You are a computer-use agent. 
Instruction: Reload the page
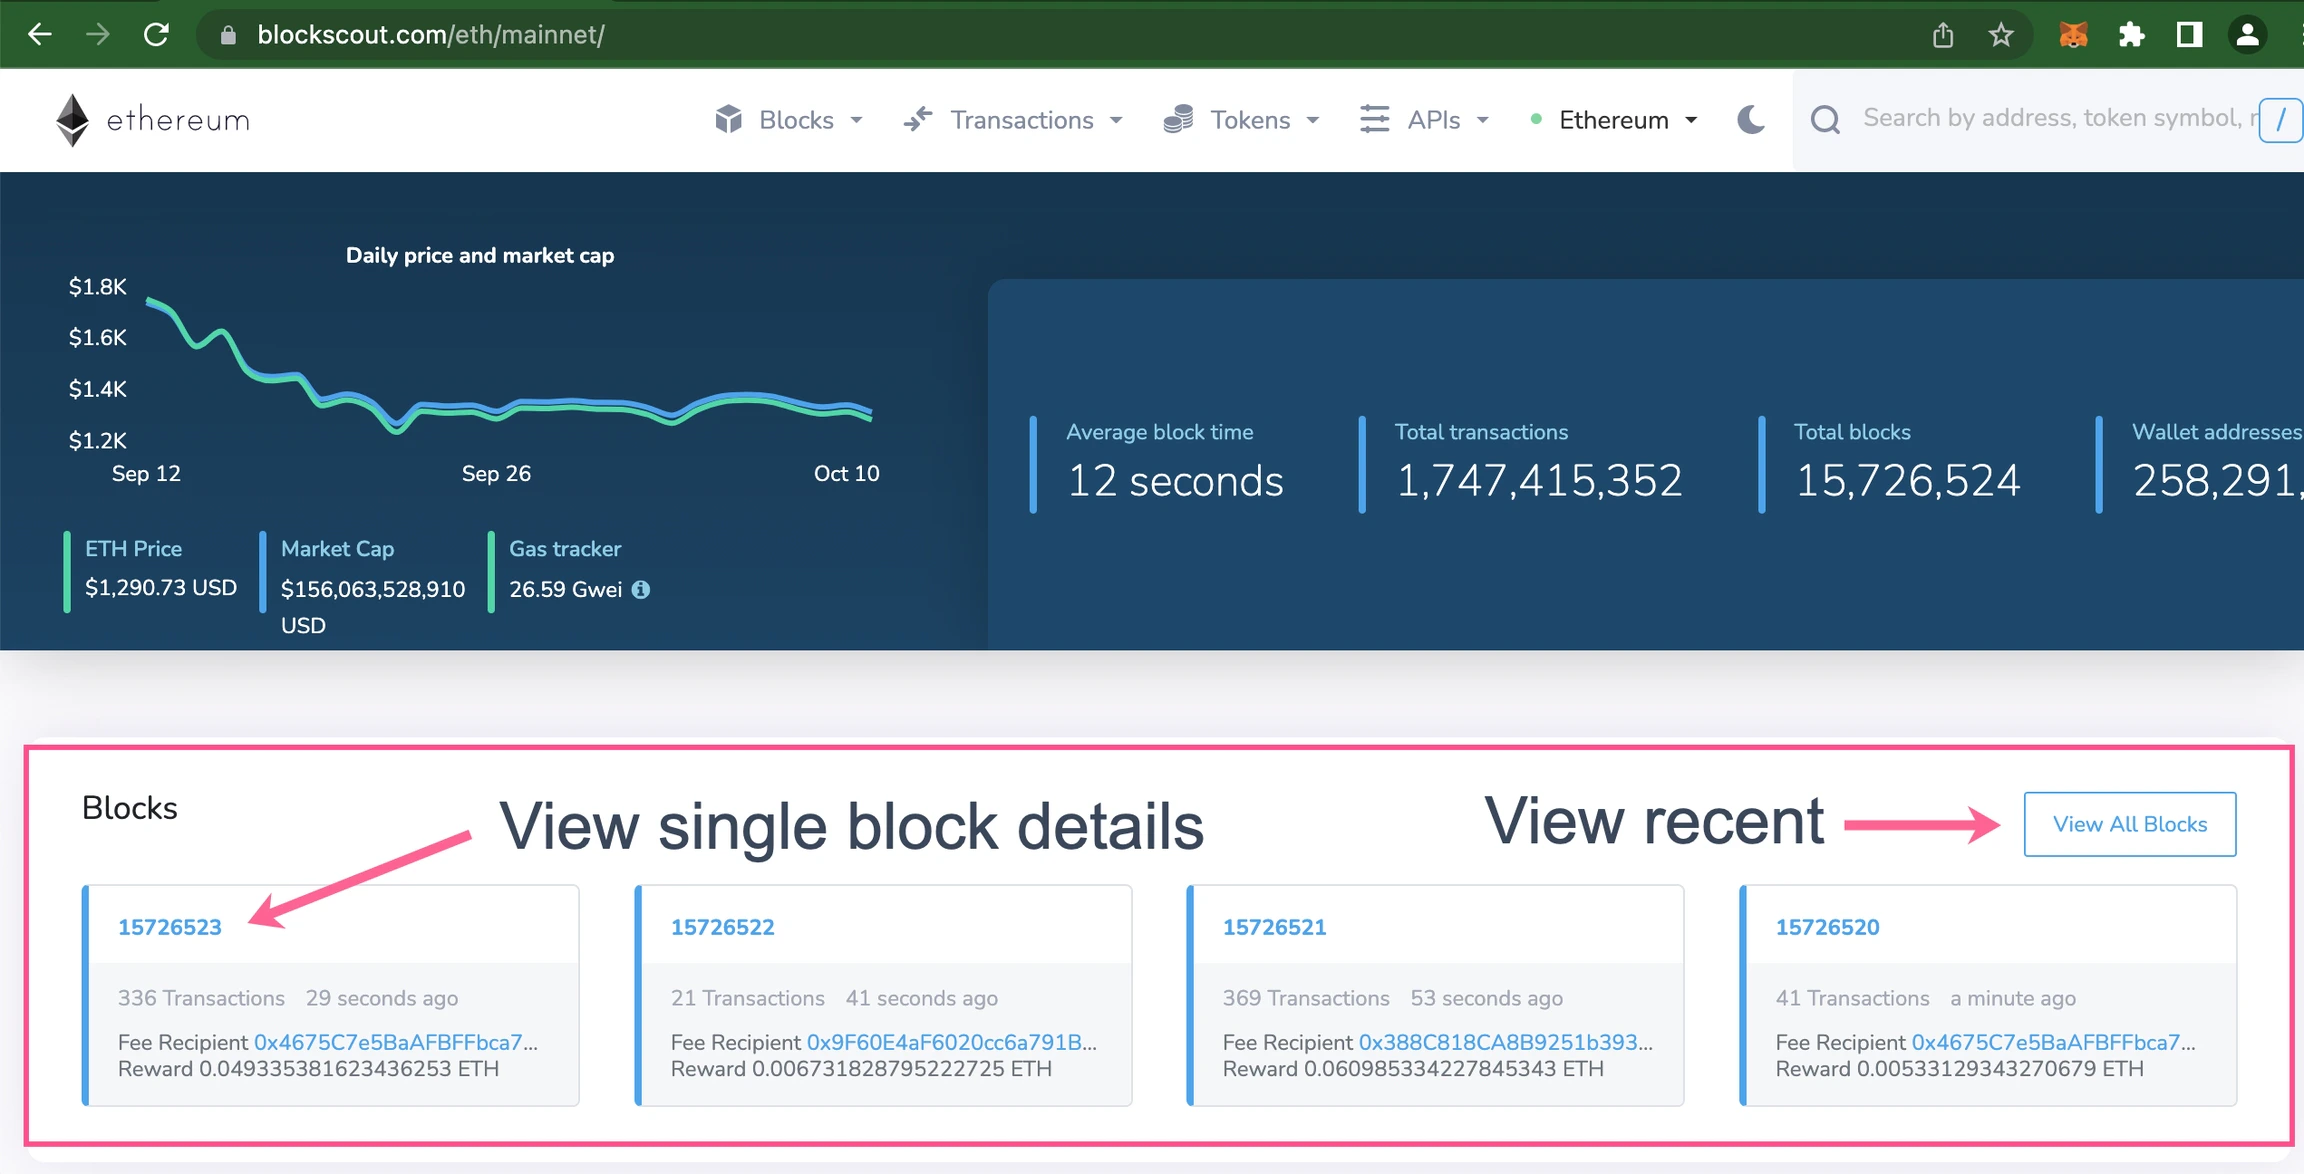(x=156, y=35)
